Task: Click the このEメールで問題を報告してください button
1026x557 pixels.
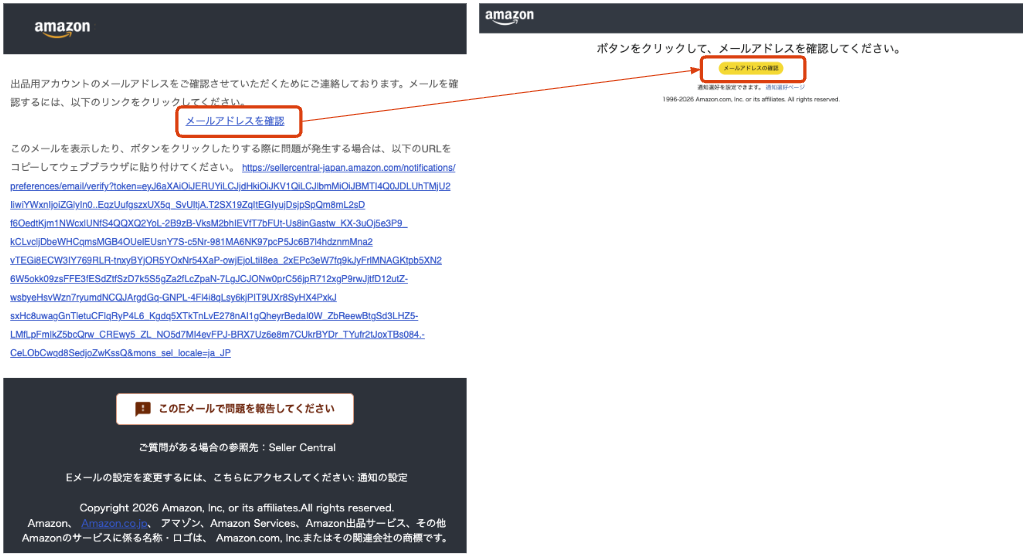Action: point(235,409)
